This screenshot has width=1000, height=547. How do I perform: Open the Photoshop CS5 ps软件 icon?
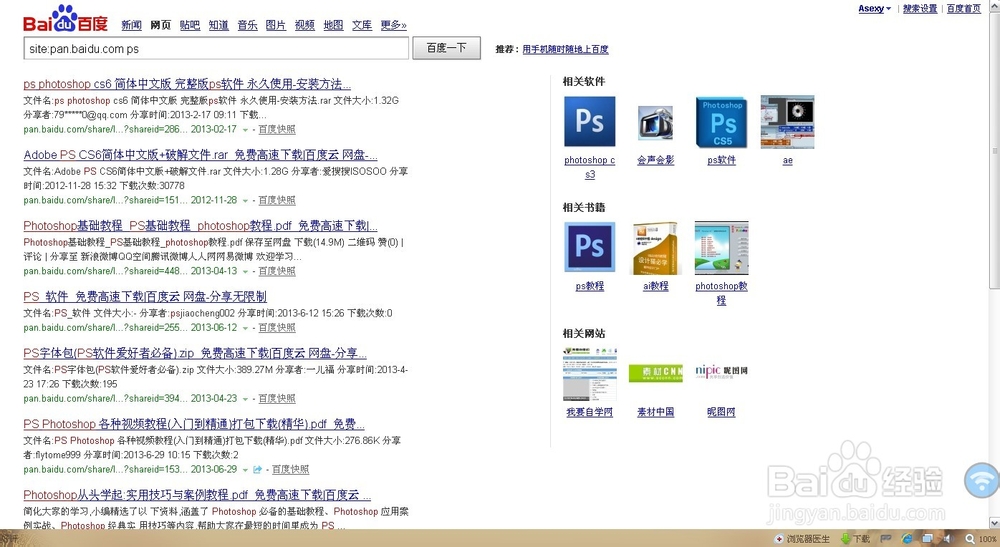point(721,122)
